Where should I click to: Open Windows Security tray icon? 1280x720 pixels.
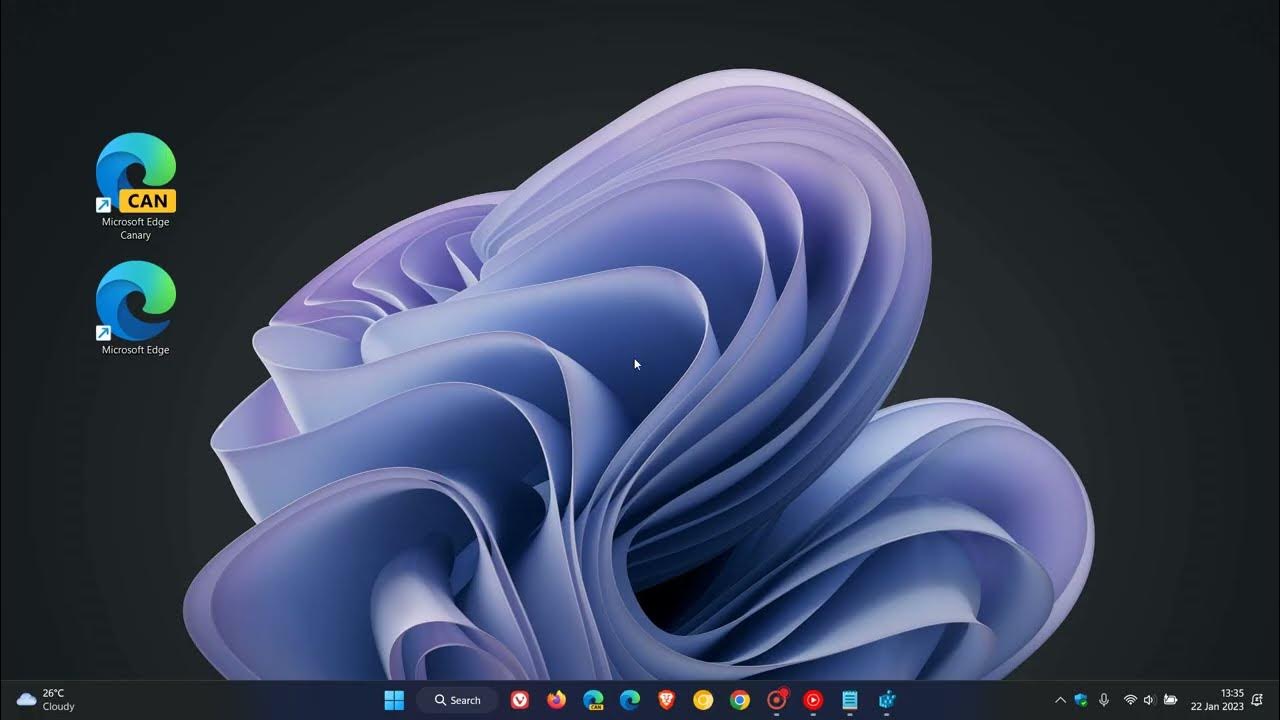point(1081,700)
